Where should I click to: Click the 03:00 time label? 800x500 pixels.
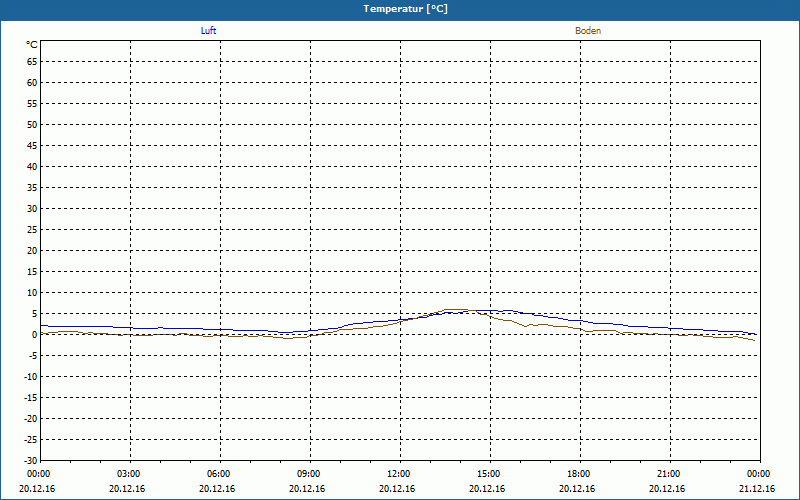tap(129, 474)
